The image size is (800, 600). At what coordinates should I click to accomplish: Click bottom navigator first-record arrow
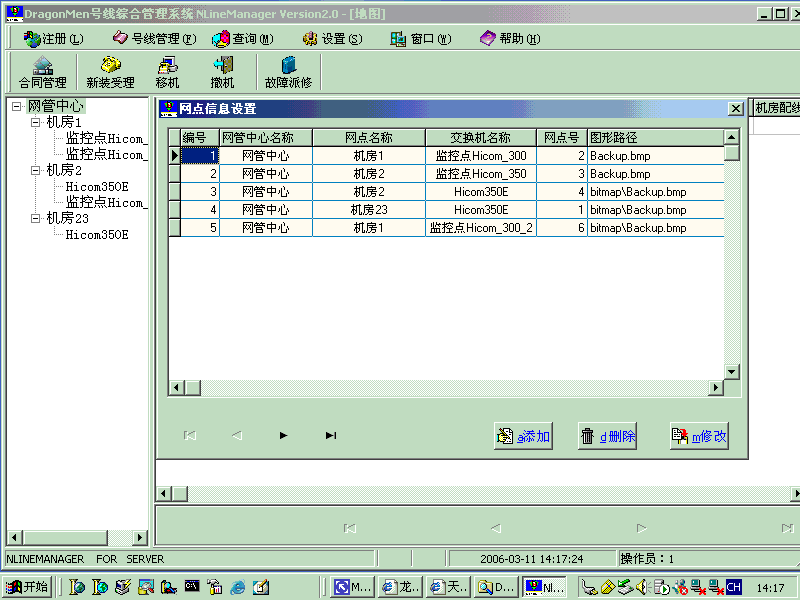point(349,528)
